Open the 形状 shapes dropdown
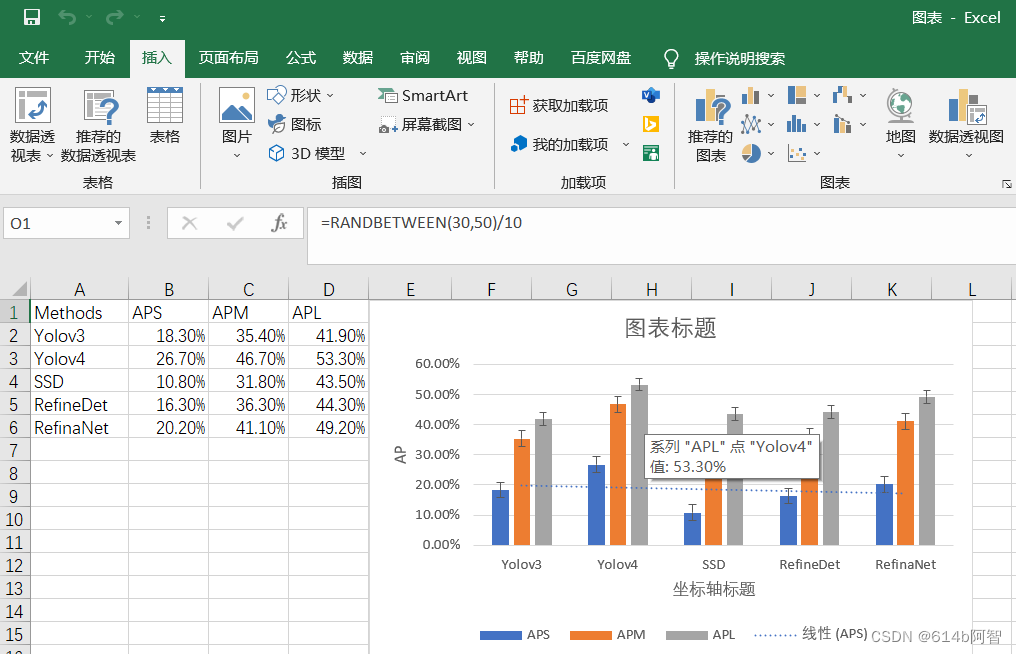Screen dimensions: 1016x654 pyautogui.click(x=301, y=95)
